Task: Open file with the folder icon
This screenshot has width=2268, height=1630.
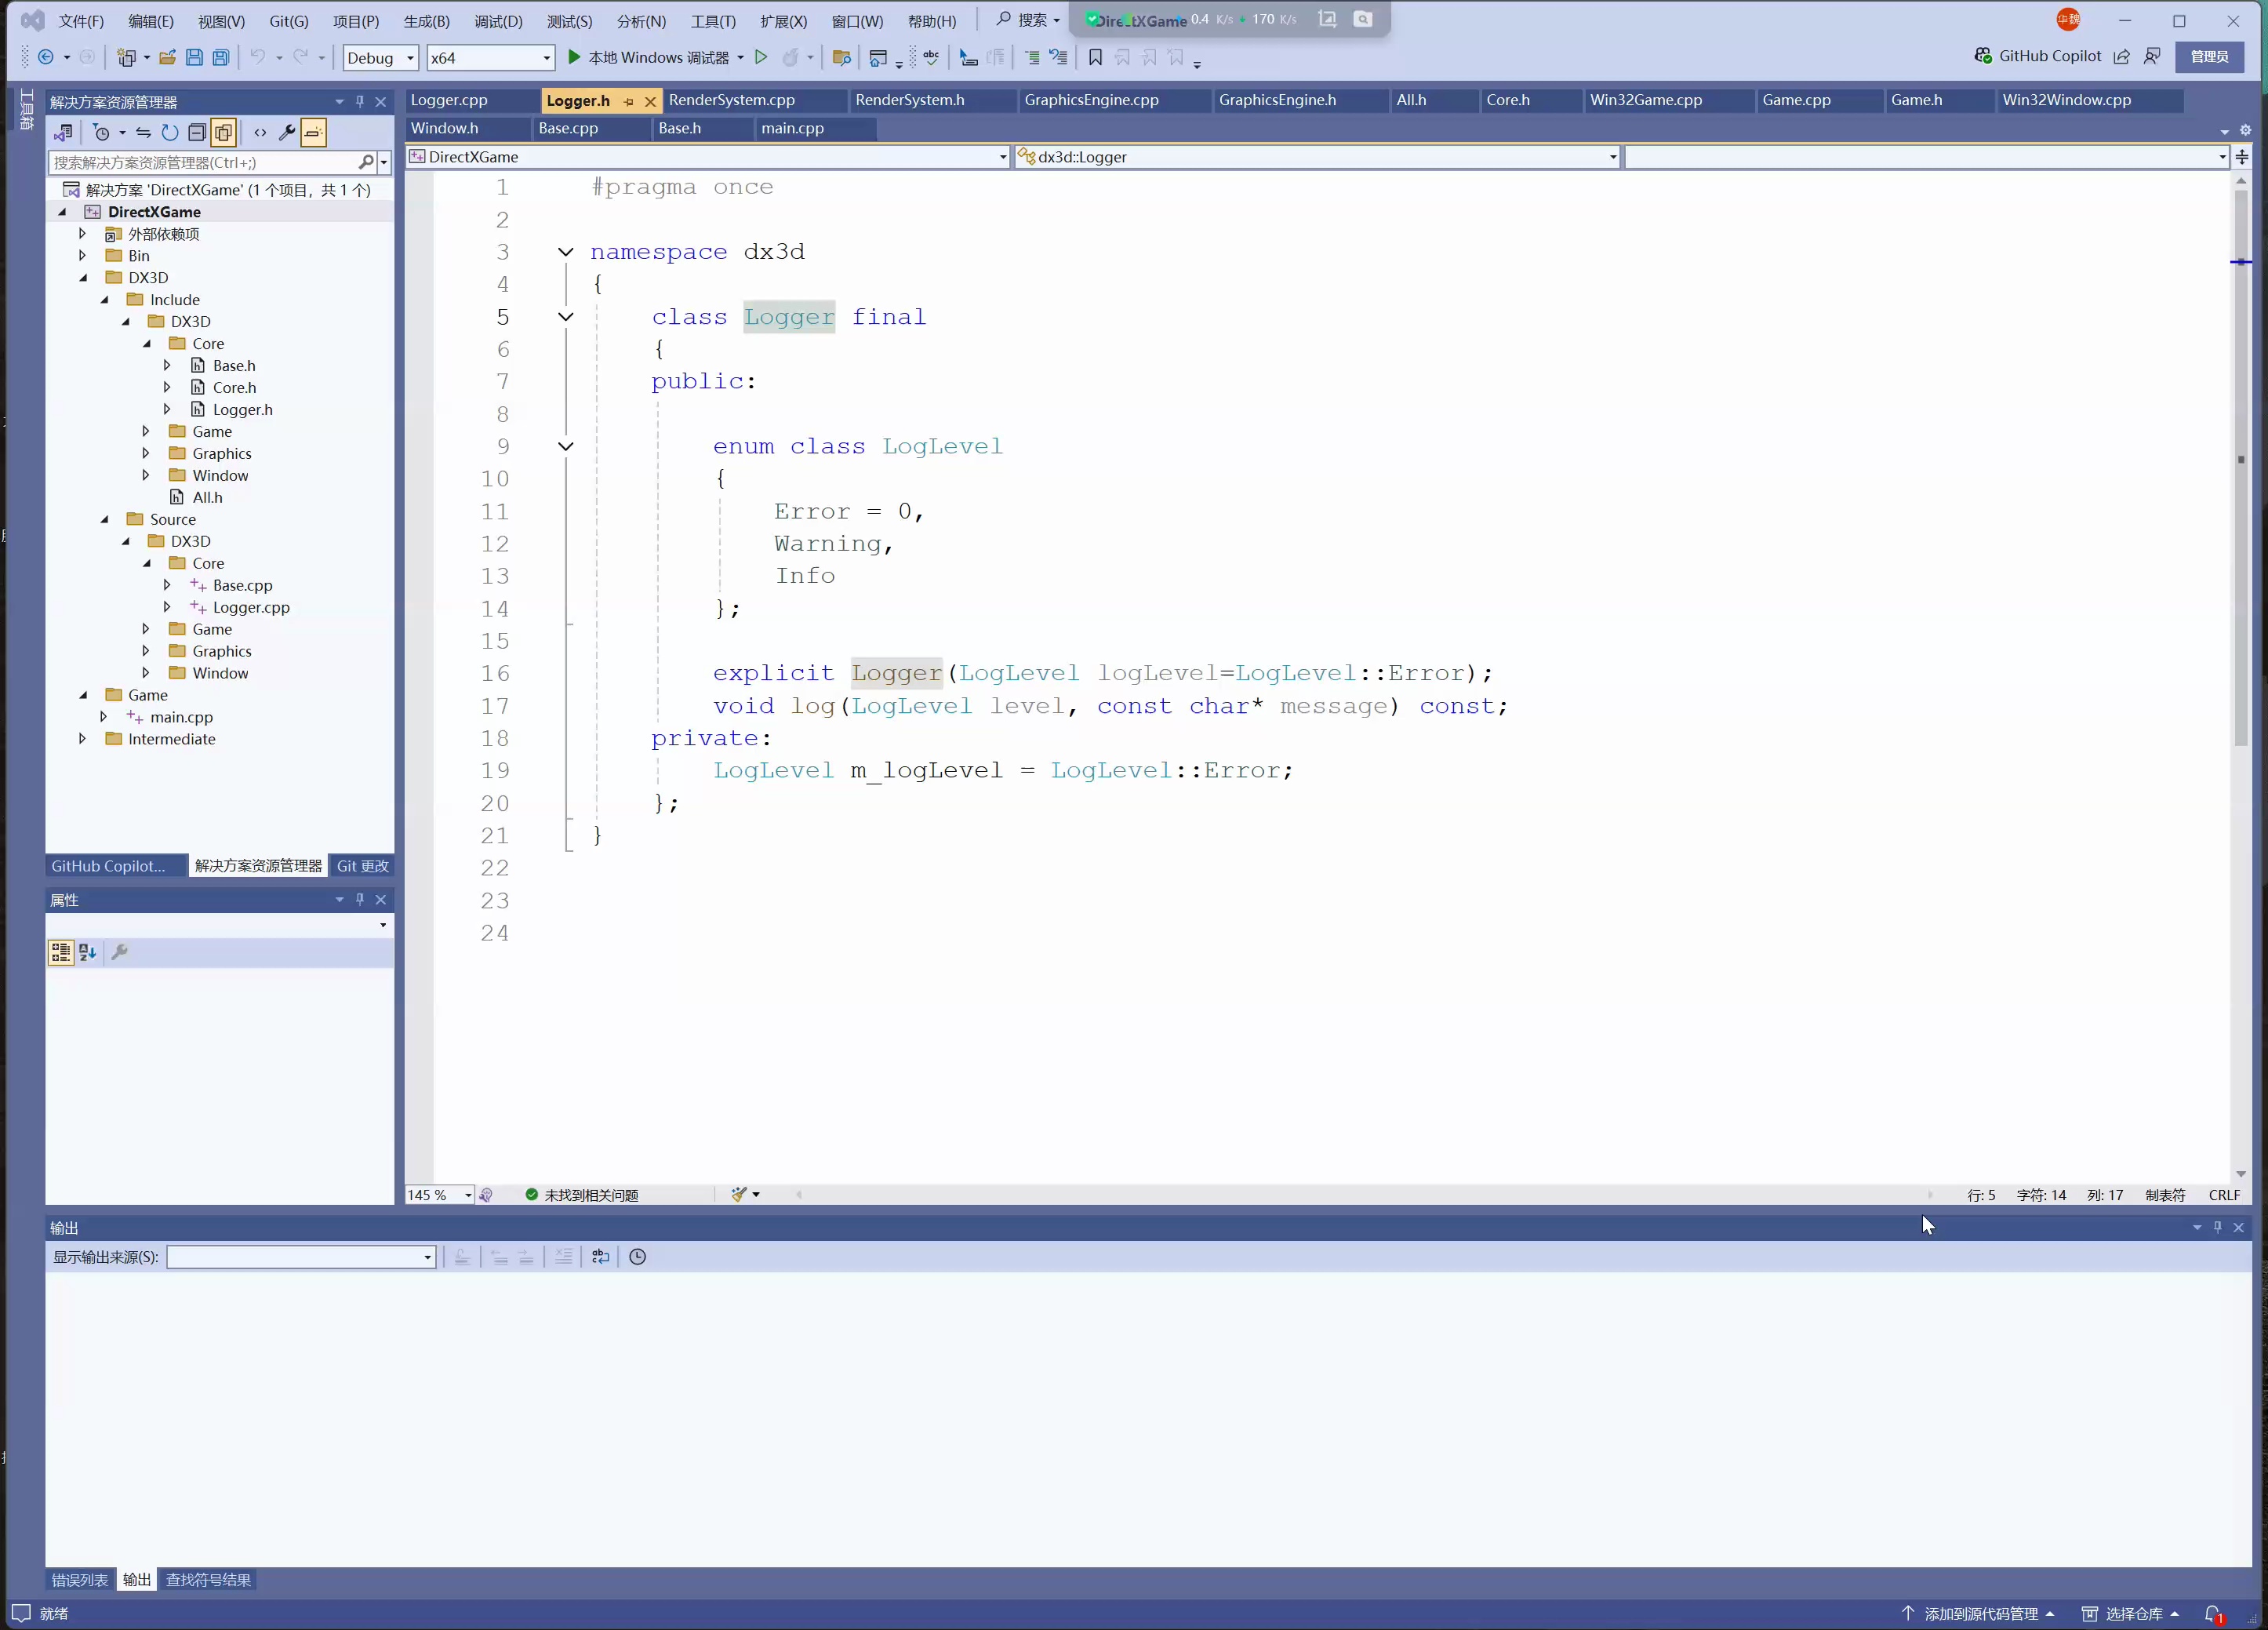Action: (x=167, y=58)
